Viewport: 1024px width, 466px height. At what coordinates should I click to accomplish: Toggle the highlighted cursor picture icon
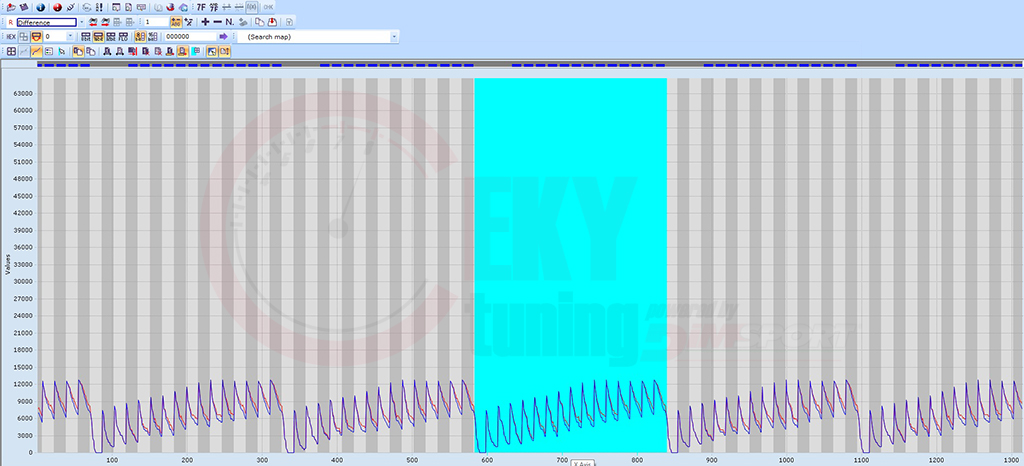click(x=212, y=51)
